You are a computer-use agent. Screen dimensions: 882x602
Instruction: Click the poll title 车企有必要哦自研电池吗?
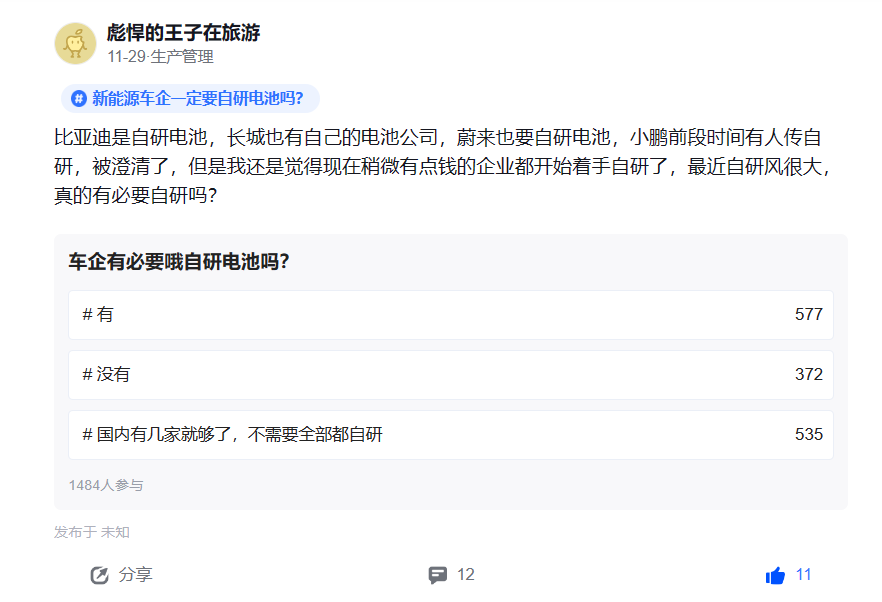[x=179, y=263]
